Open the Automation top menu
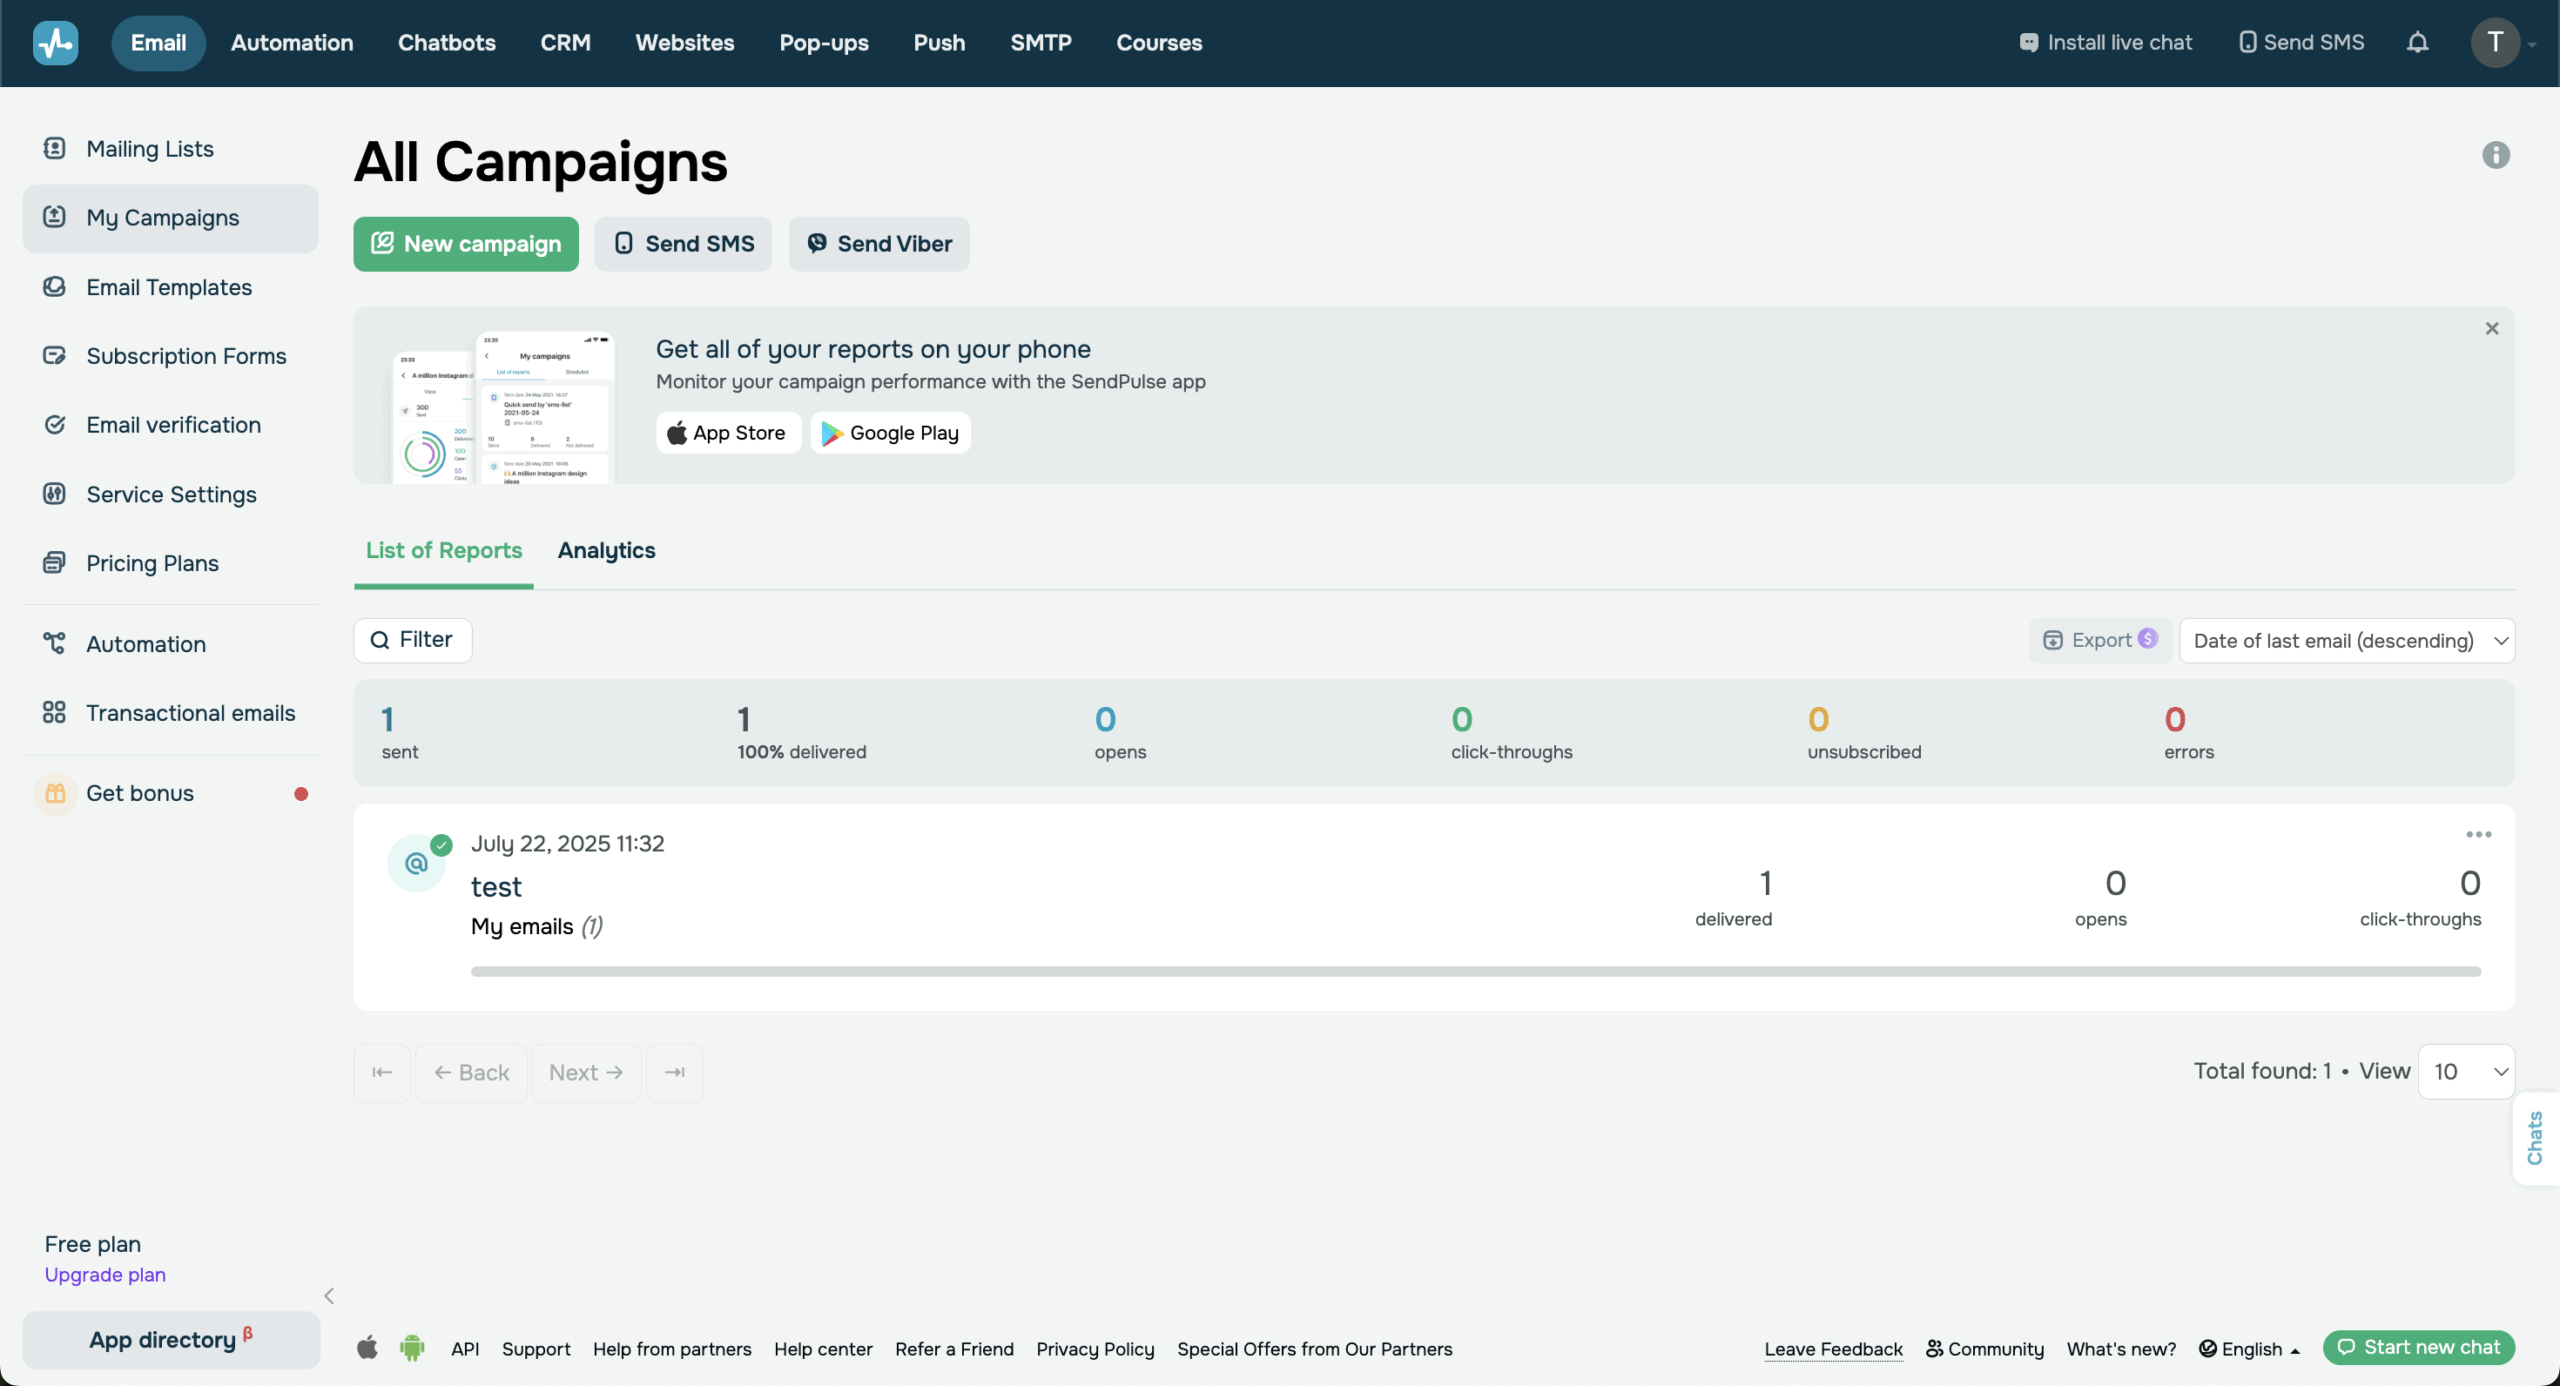 pyautogui.click(x=292, y=43)
